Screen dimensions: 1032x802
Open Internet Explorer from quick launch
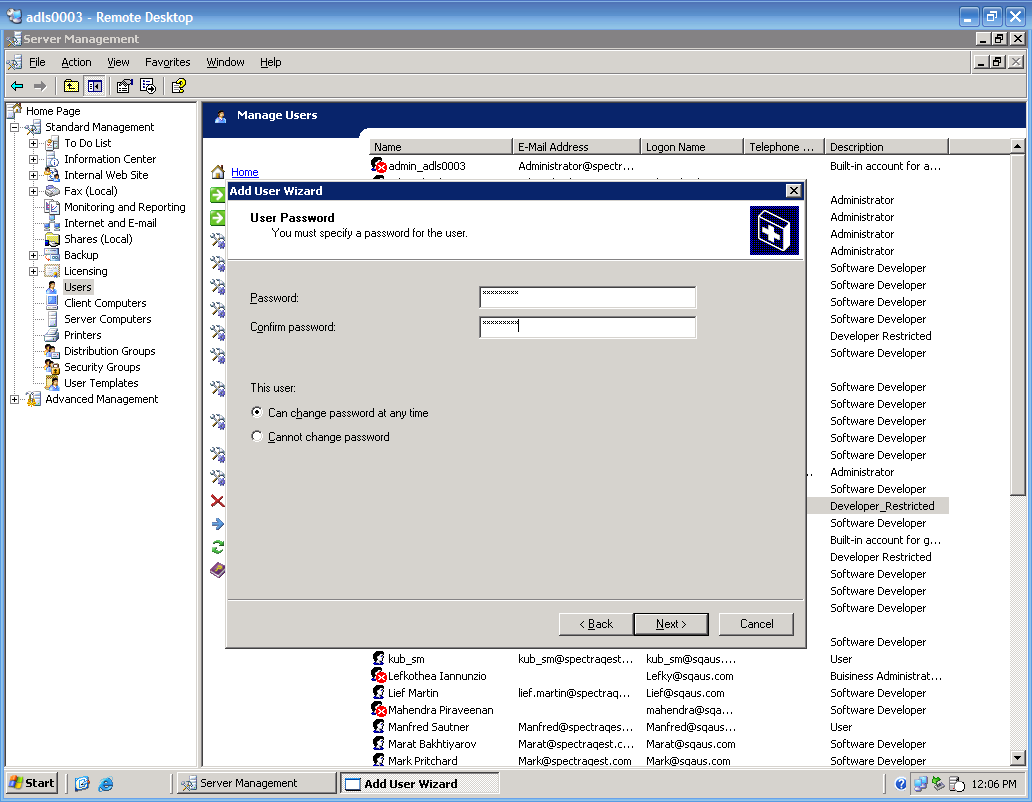(105, 783)
